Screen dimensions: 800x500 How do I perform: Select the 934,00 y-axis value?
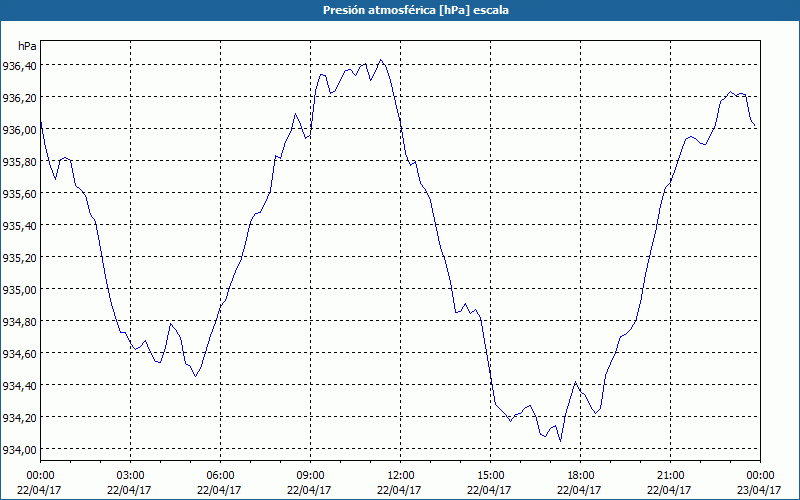(19, 449)
